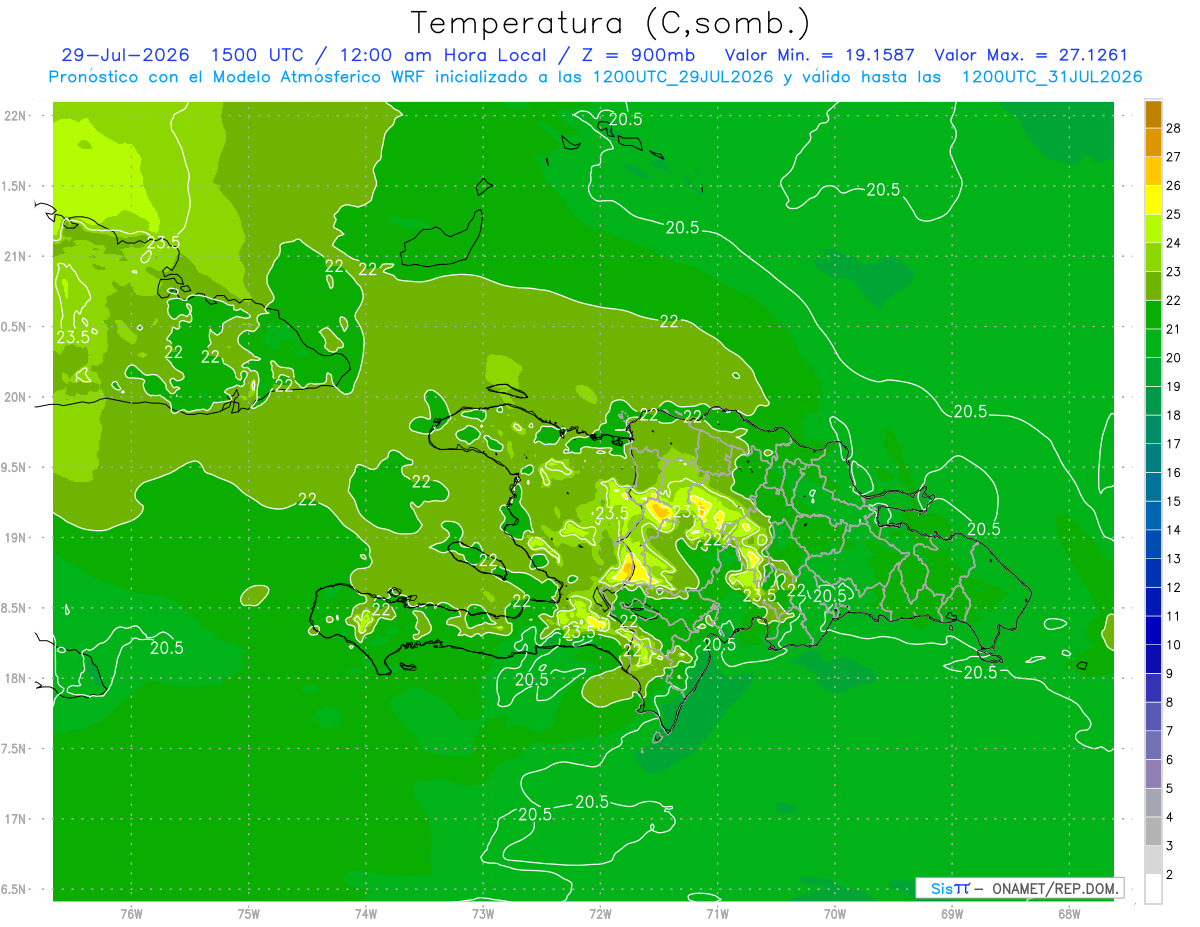Image resolution: width=1200 pixels, height=927 pixels.
Task: Click the legend value '15'
Action: coord(1174,501)
